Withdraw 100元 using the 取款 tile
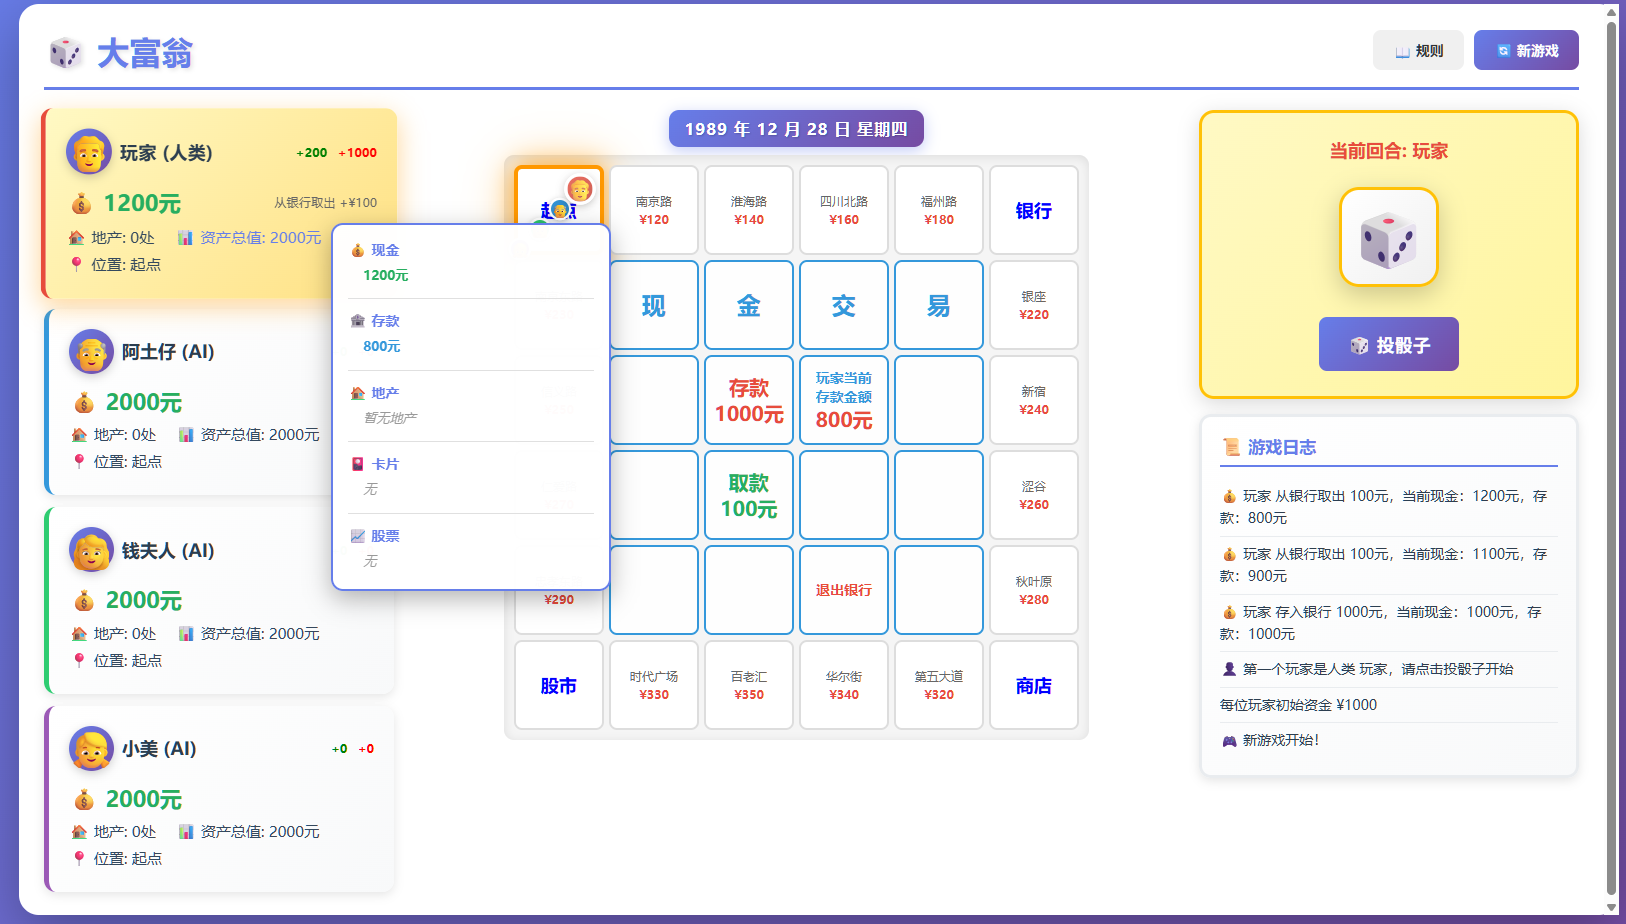The height and width of the screenshot is (924, 1626). (748, 495)
